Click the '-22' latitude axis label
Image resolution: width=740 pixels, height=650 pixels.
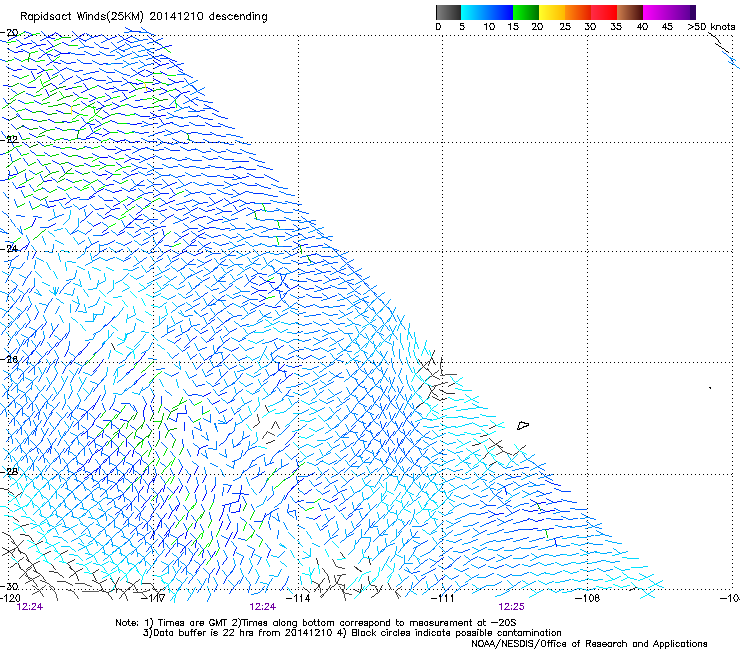[x=10, y=140]
